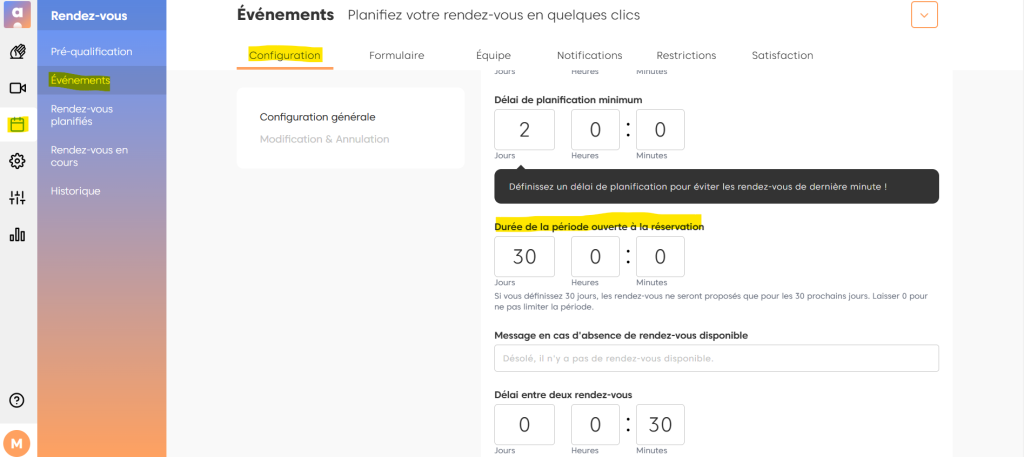Switch to the Notifications tab
1024x457 pixels.
(589, 56)
